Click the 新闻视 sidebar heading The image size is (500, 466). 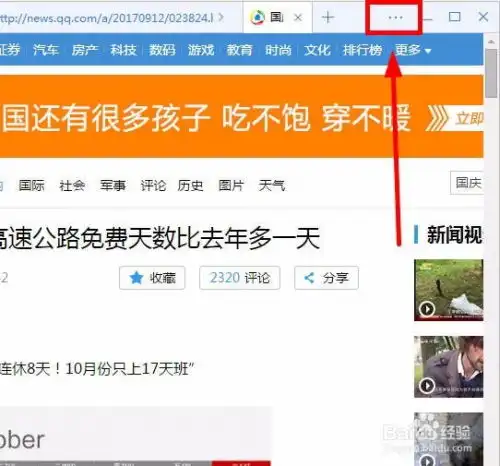click(x=455, y=235)
